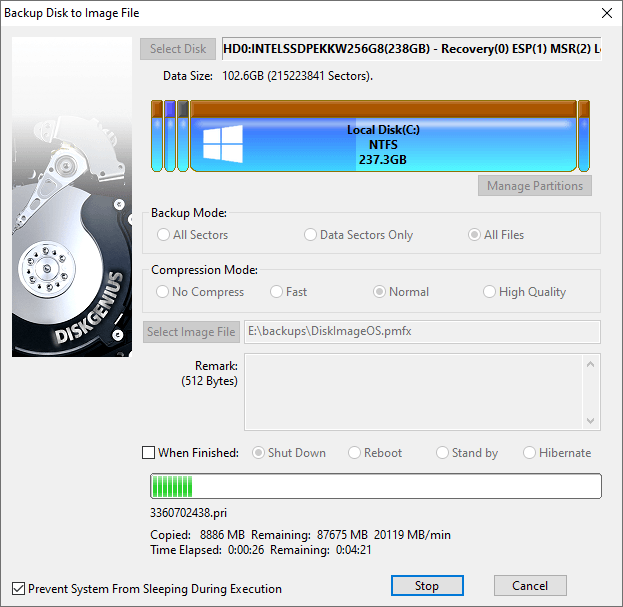Select High Quality compression mode
Image resolution: width=623 pixels, height=607 pixels.
pyautogui.click(x=490, y=292)
